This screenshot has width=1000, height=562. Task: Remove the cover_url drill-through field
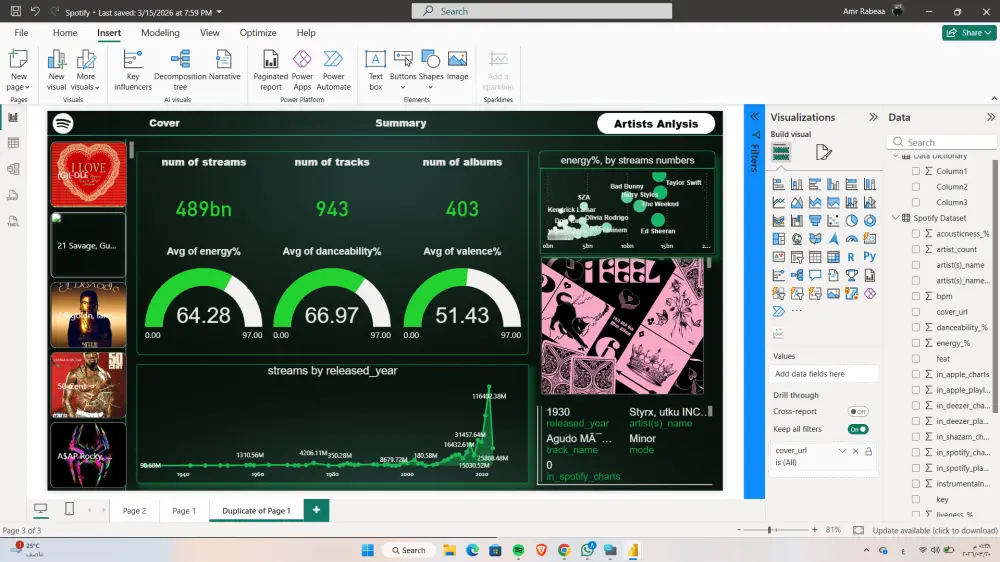pos(855,450)
